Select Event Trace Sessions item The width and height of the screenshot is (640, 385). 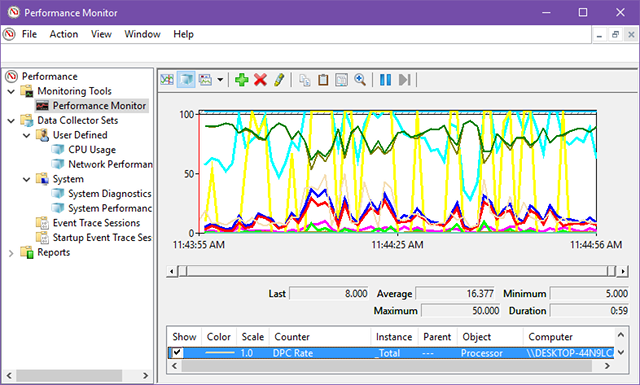pos(96,223)
